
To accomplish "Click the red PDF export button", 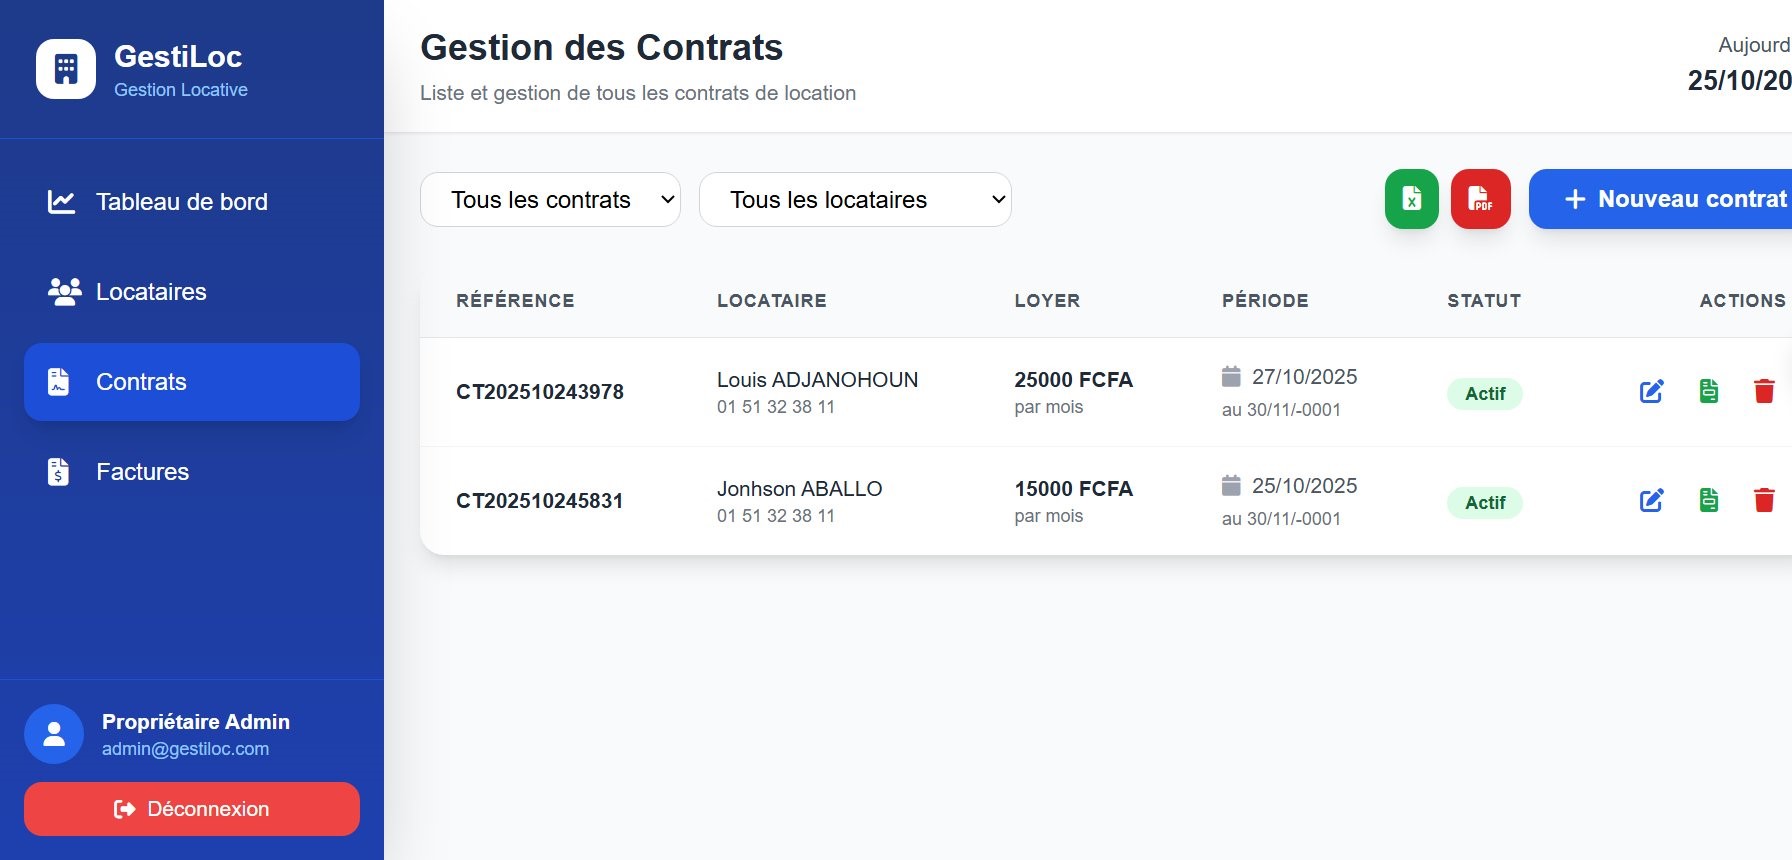I will (1480, 199).
